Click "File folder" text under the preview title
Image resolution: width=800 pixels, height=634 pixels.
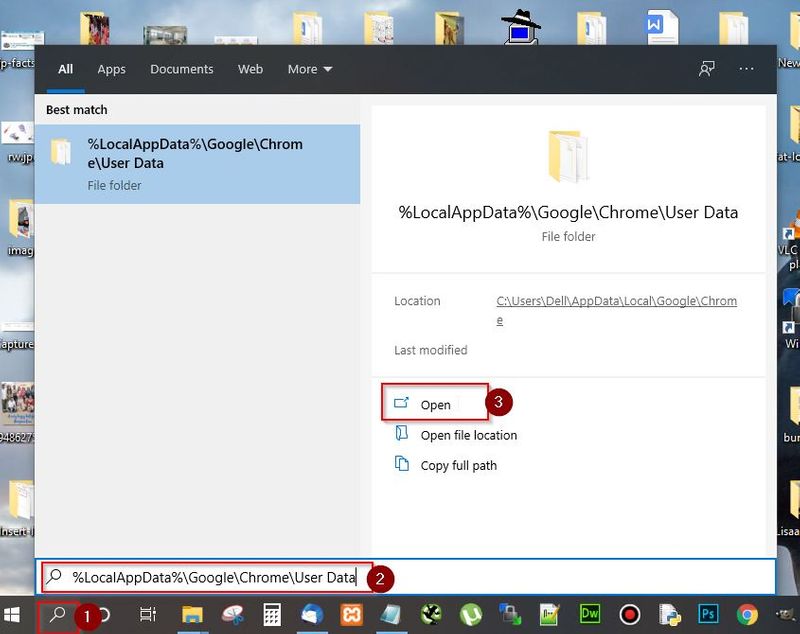[x=568, y=237]
